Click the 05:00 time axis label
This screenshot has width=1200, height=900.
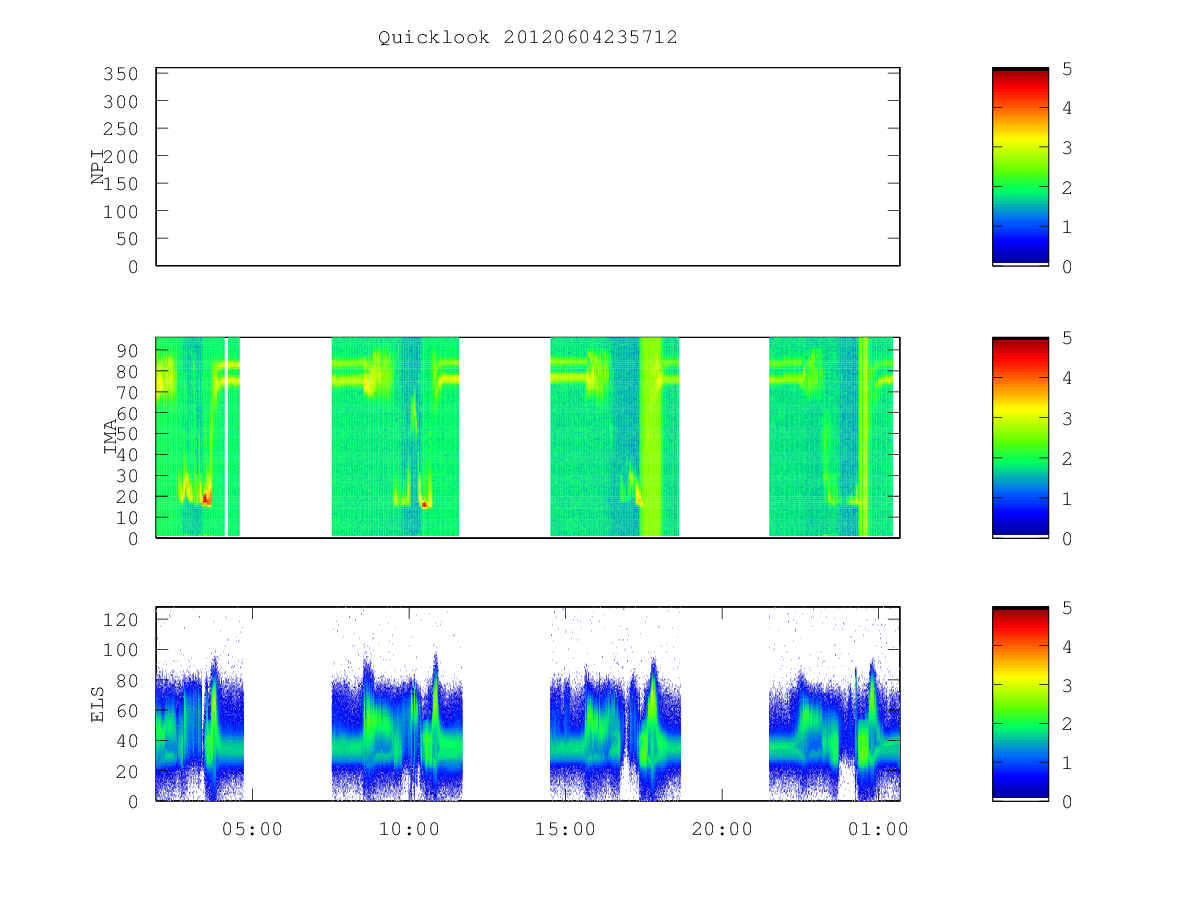click(x=252, y=828)
